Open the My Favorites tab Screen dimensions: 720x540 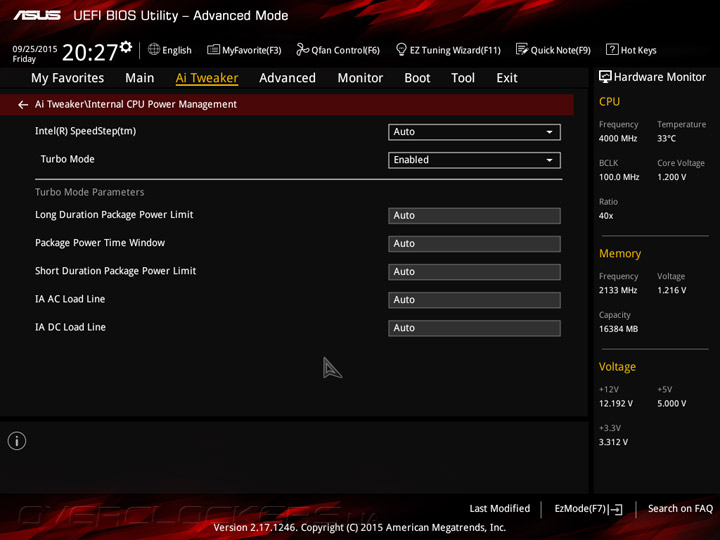point(68,78)
